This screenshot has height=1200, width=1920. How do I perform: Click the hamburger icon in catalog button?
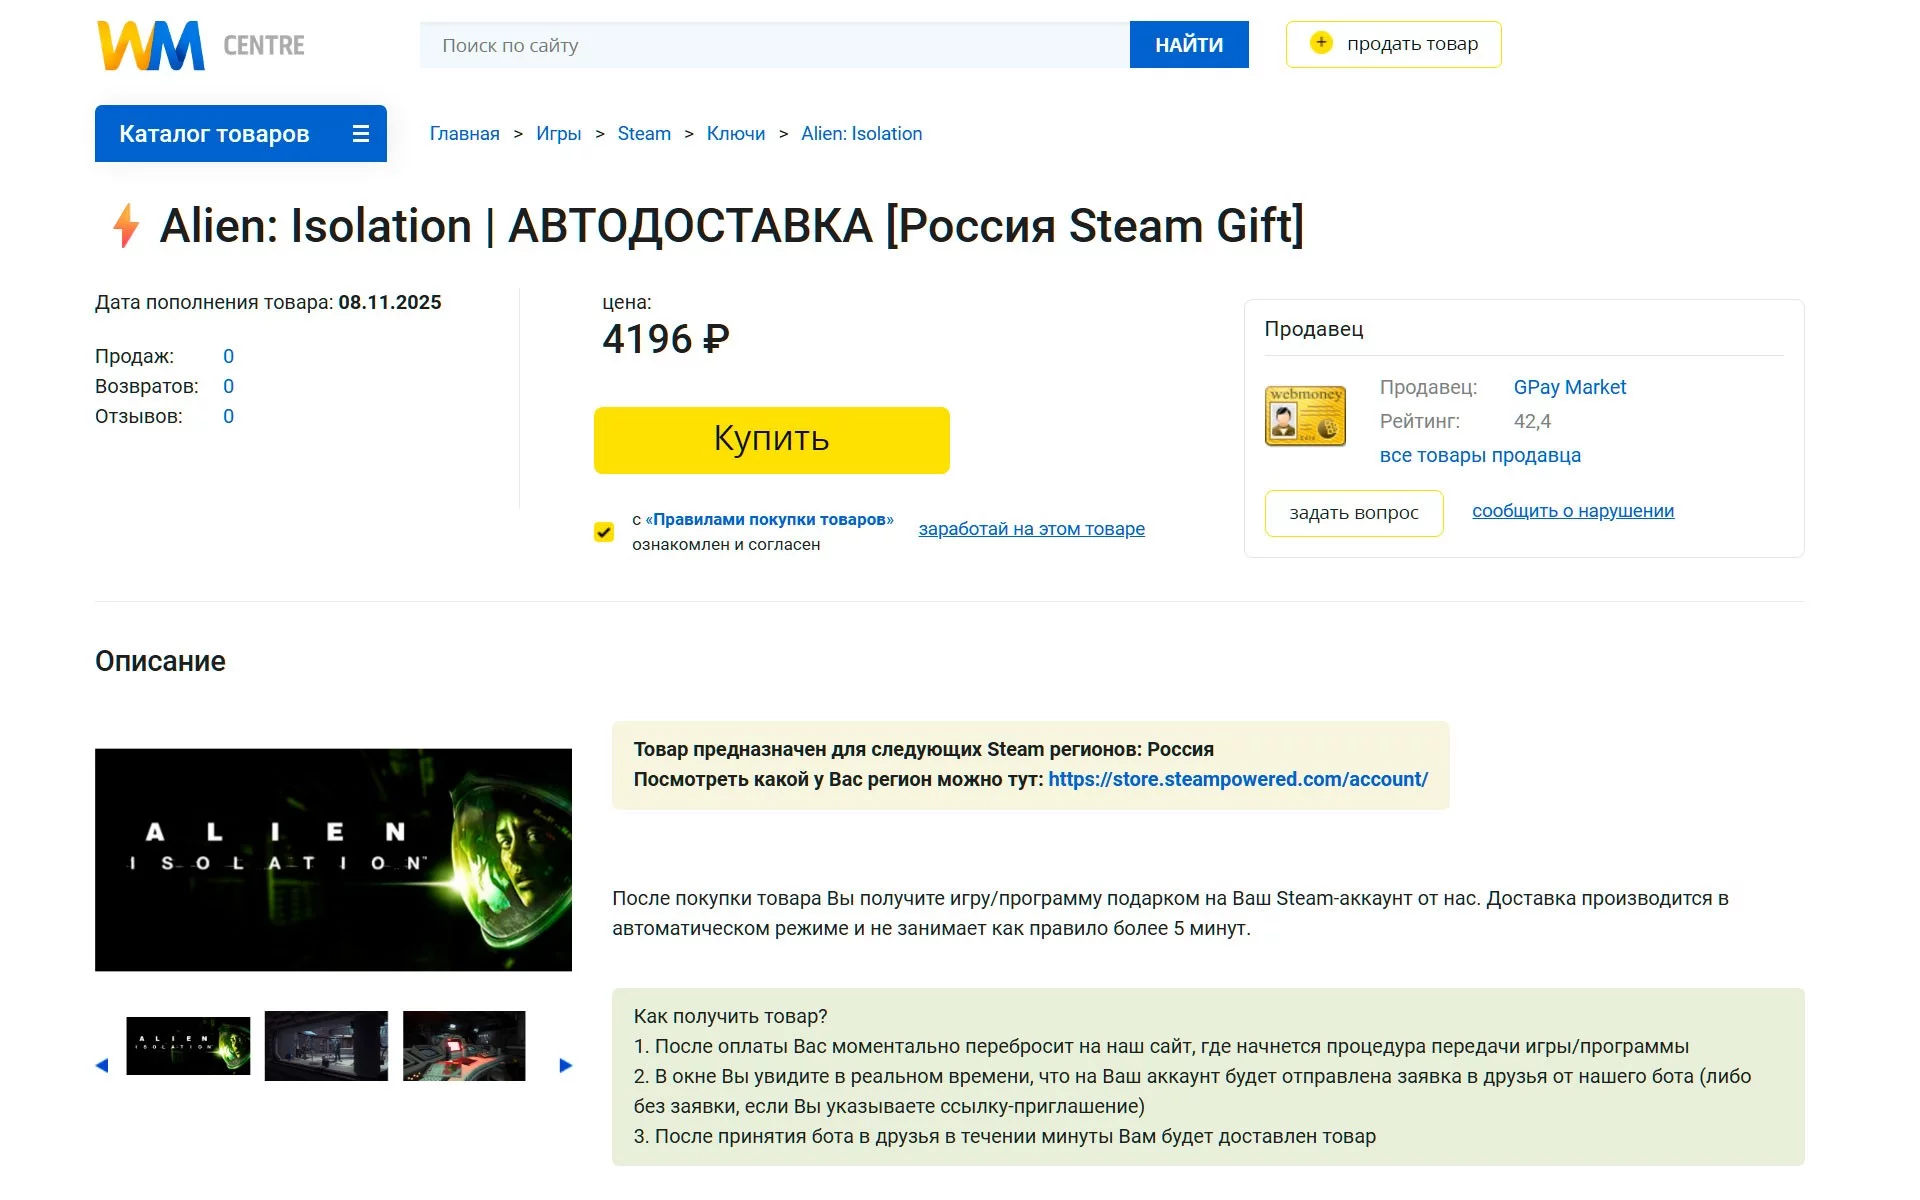(x=361, y=134)
